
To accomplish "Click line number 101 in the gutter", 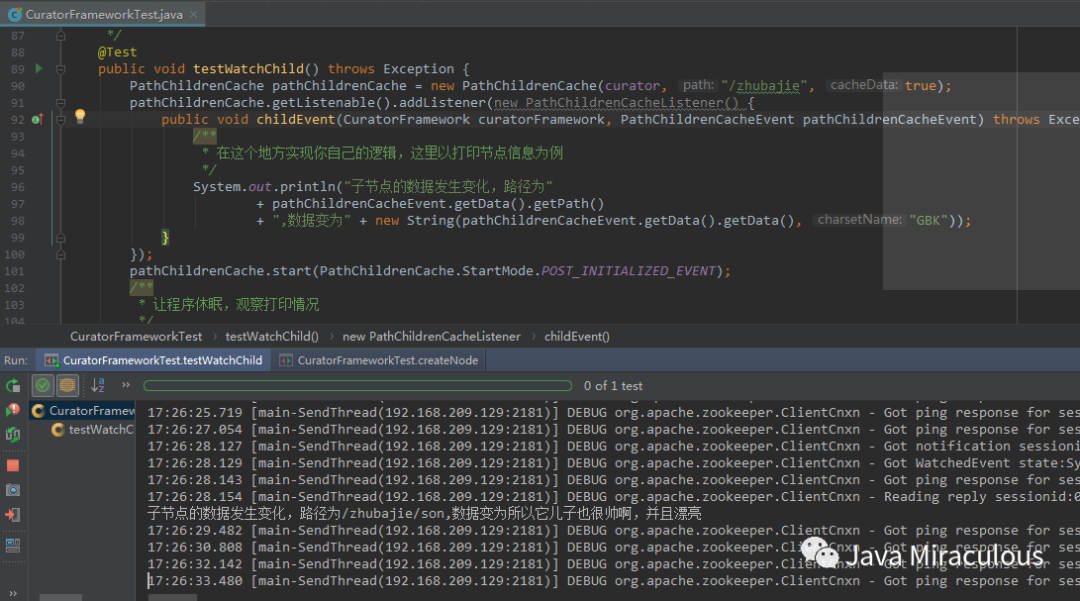I will 14,271.
